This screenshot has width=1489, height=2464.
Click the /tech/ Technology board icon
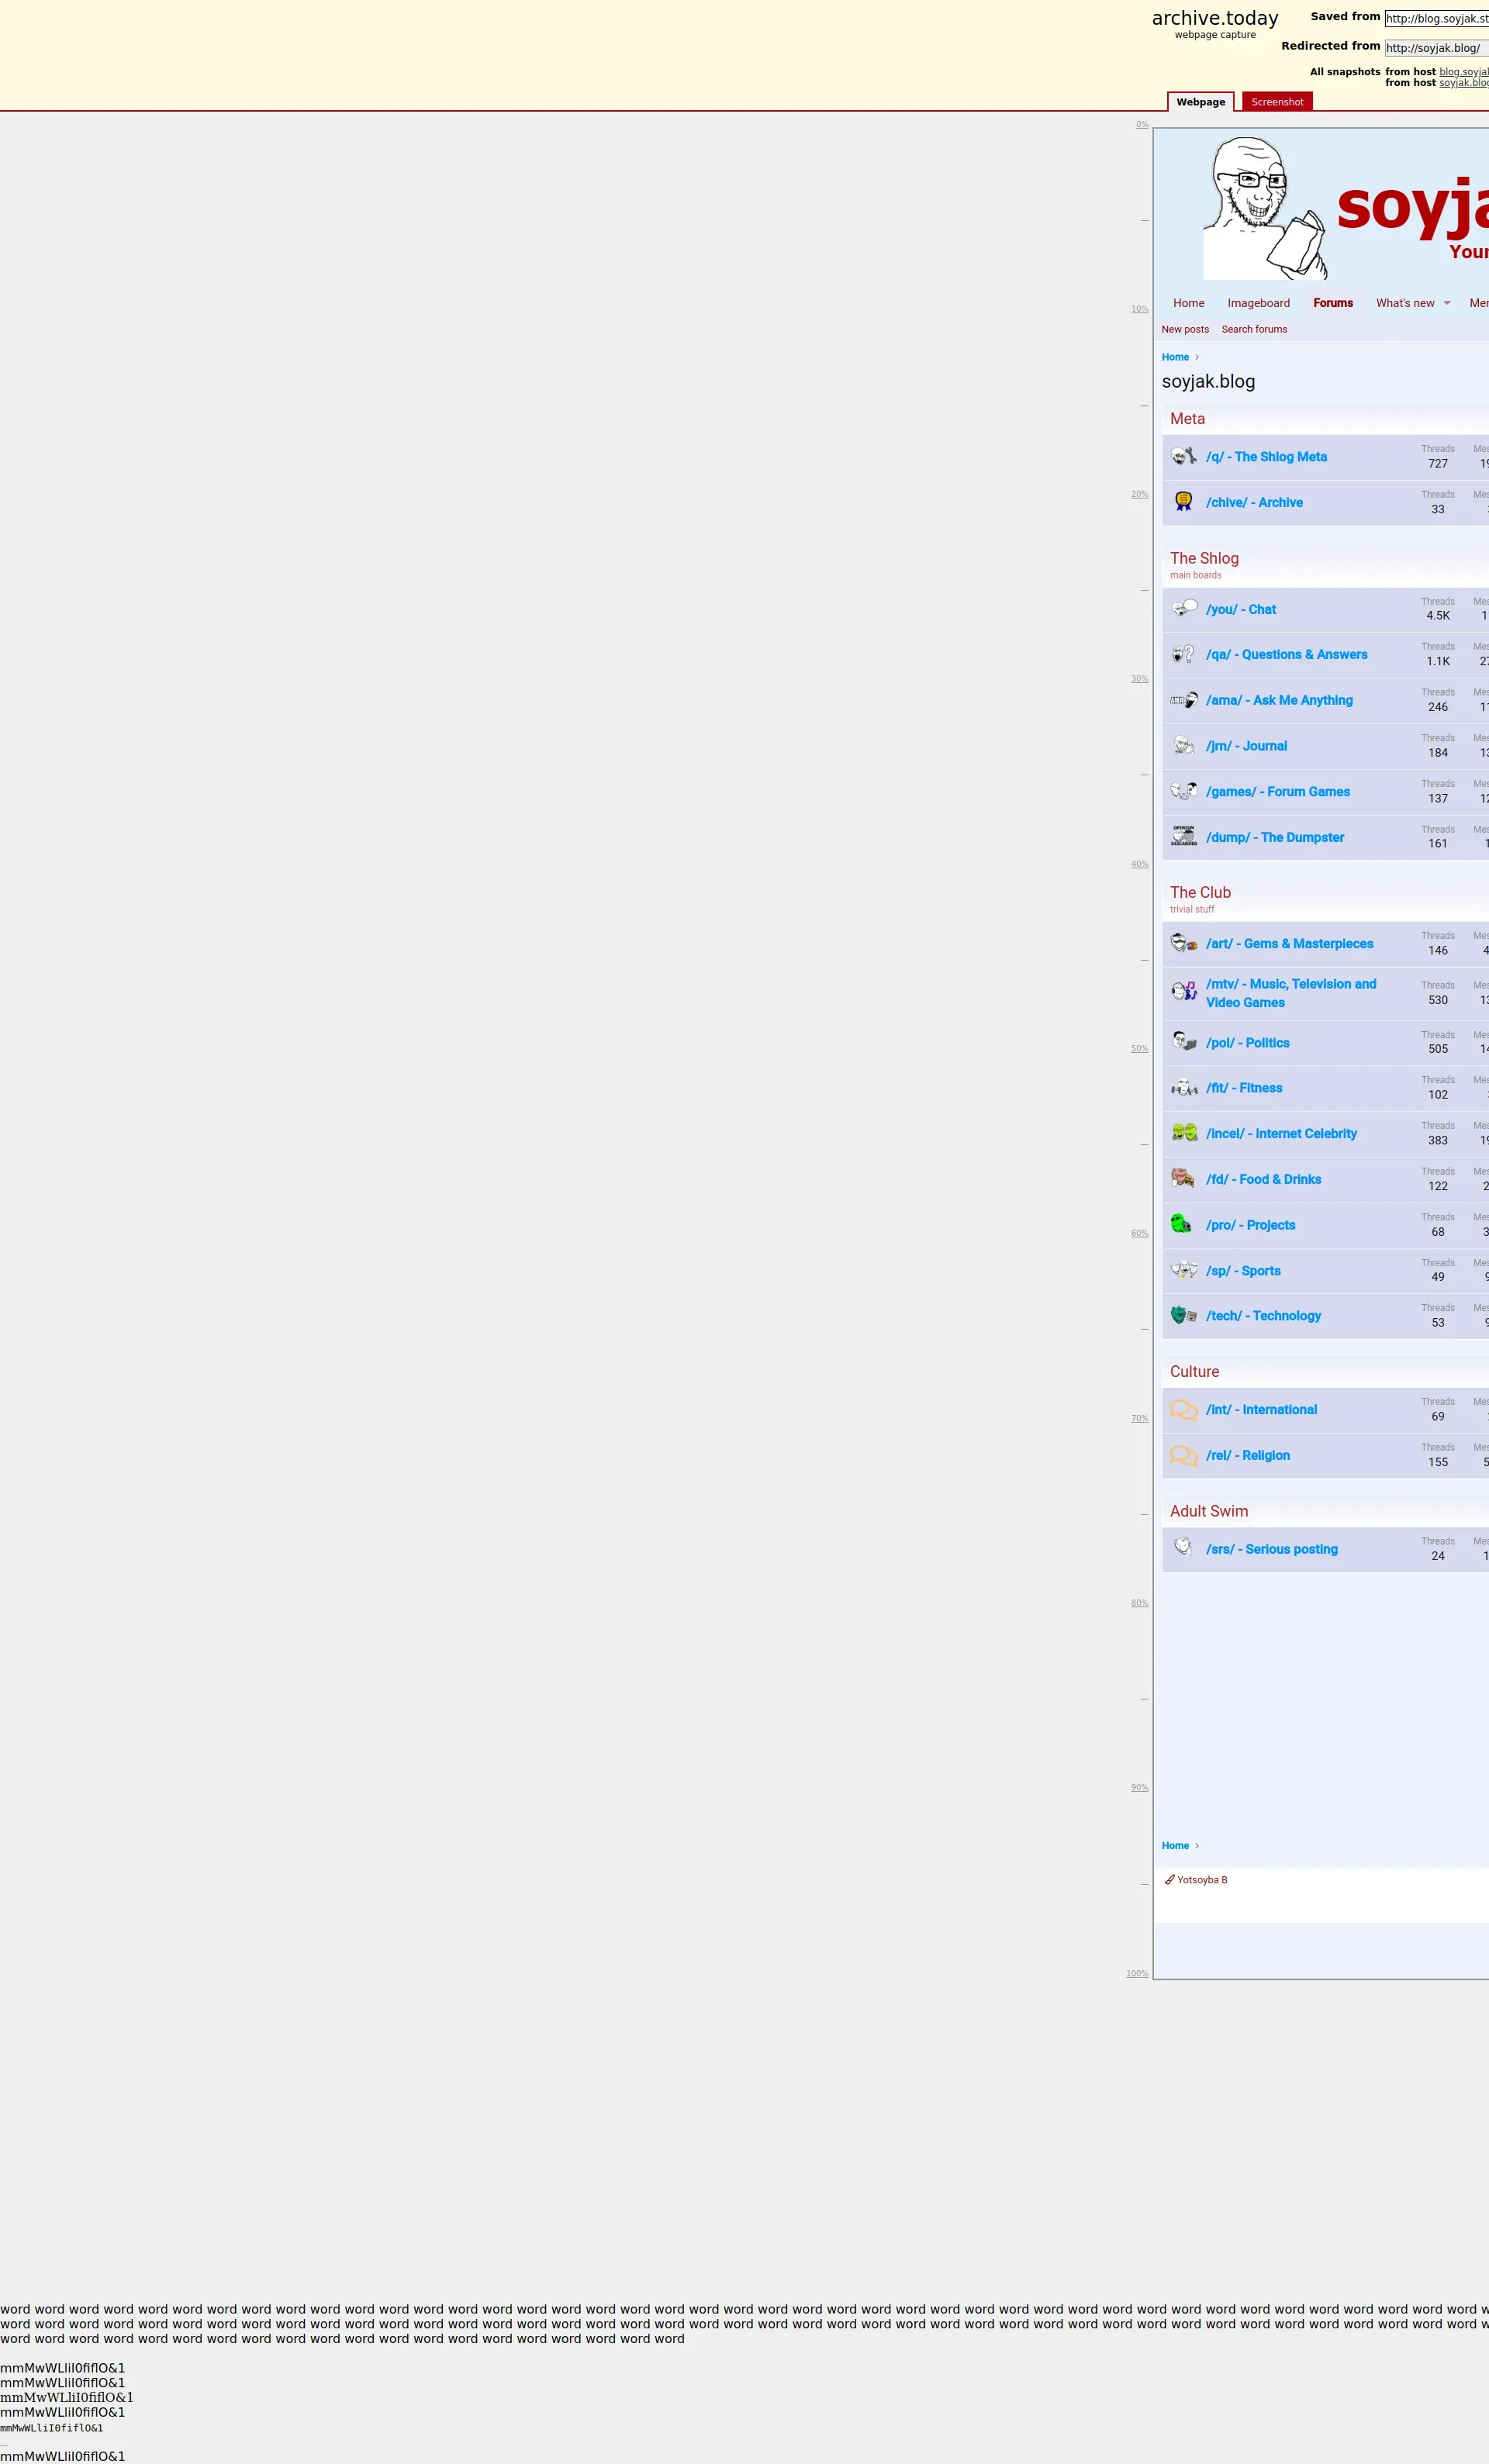[1184, 1315]
